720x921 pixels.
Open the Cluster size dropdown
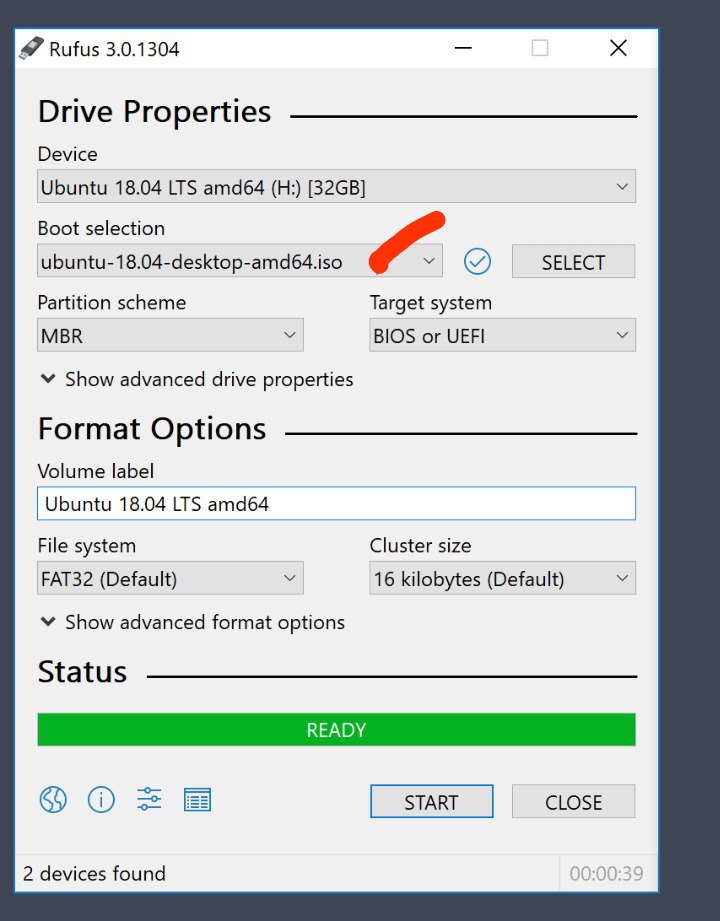(x=502, y=579)
